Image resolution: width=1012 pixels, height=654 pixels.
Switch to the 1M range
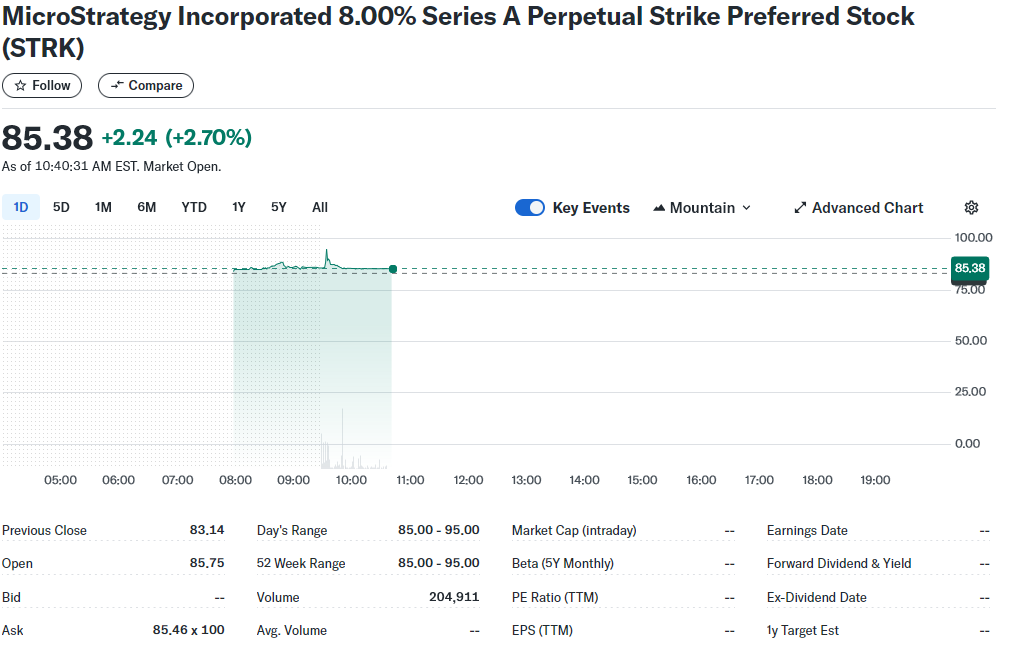pos(103,207)
